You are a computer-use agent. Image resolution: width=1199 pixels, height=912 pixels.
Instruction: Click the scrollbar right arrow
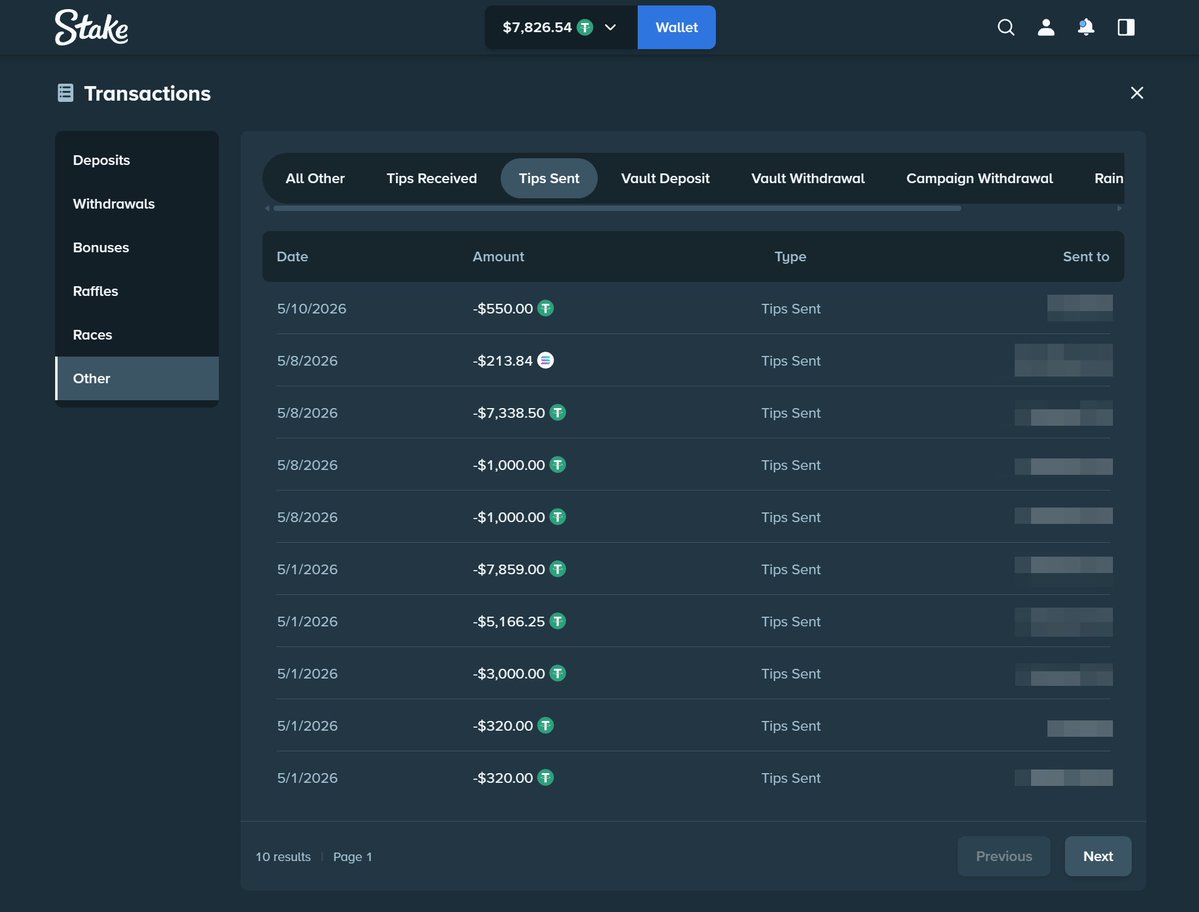[1119, 208]
